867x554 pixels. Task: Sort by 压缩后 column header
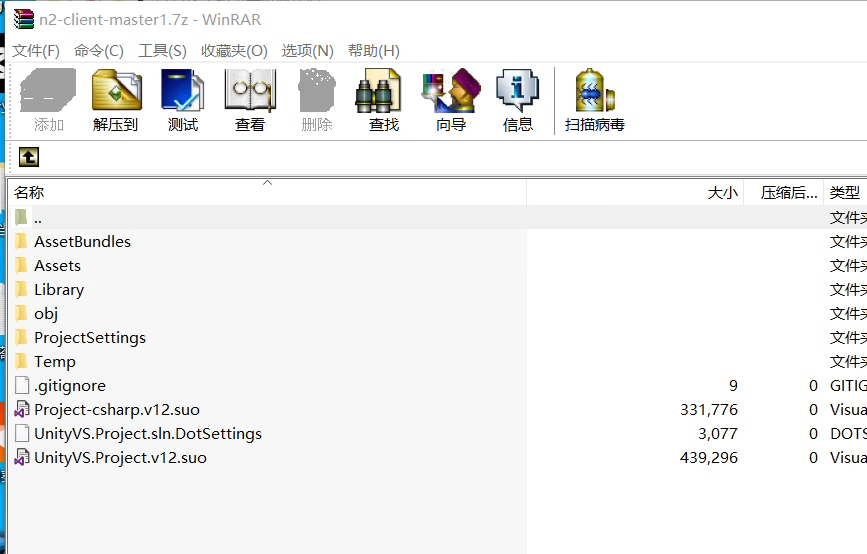(784, 192)
